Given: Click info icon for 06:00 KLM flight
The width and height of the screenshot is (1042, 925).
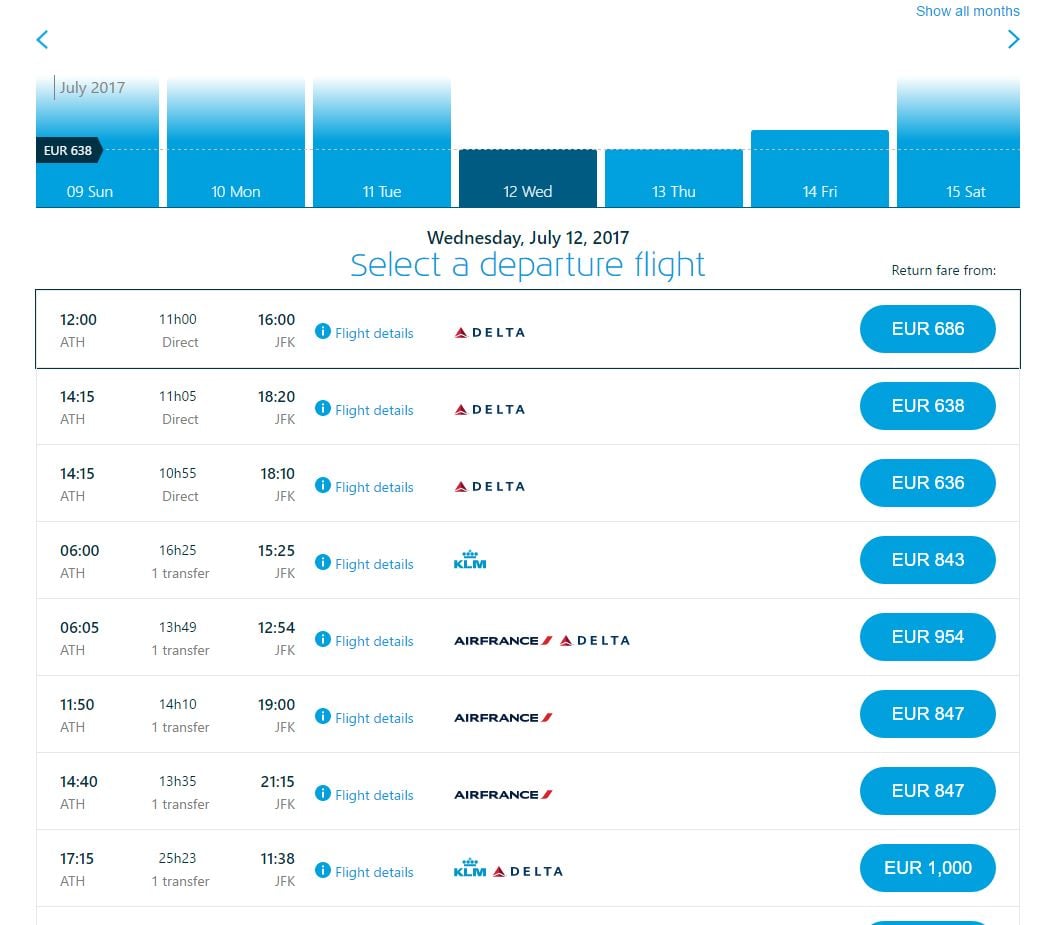Looking at the screenshot, I should tap(322, 563).
